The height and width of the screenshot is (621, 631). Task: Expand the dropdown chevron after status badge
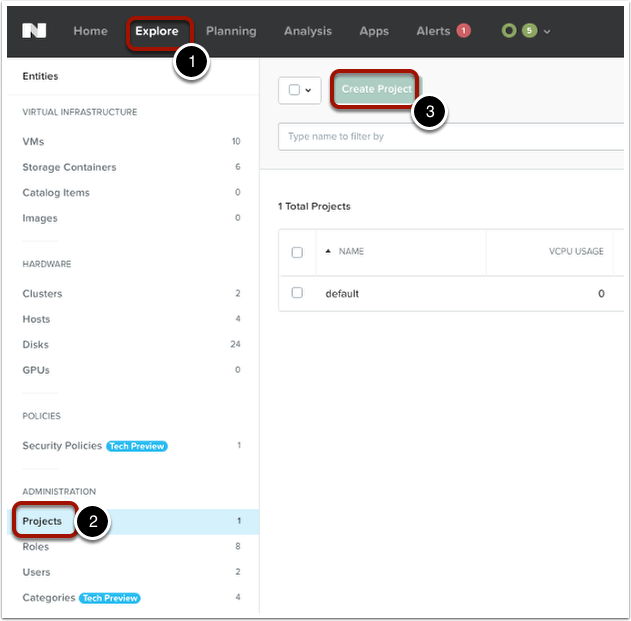pyautogui.click(x=547, y=32)
